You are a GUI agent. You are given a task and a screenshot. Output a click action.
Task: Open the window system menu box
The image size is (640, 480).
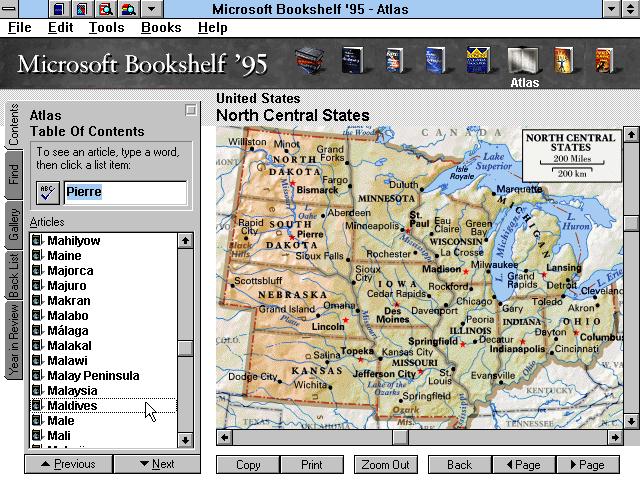click(x=8, y=9)
